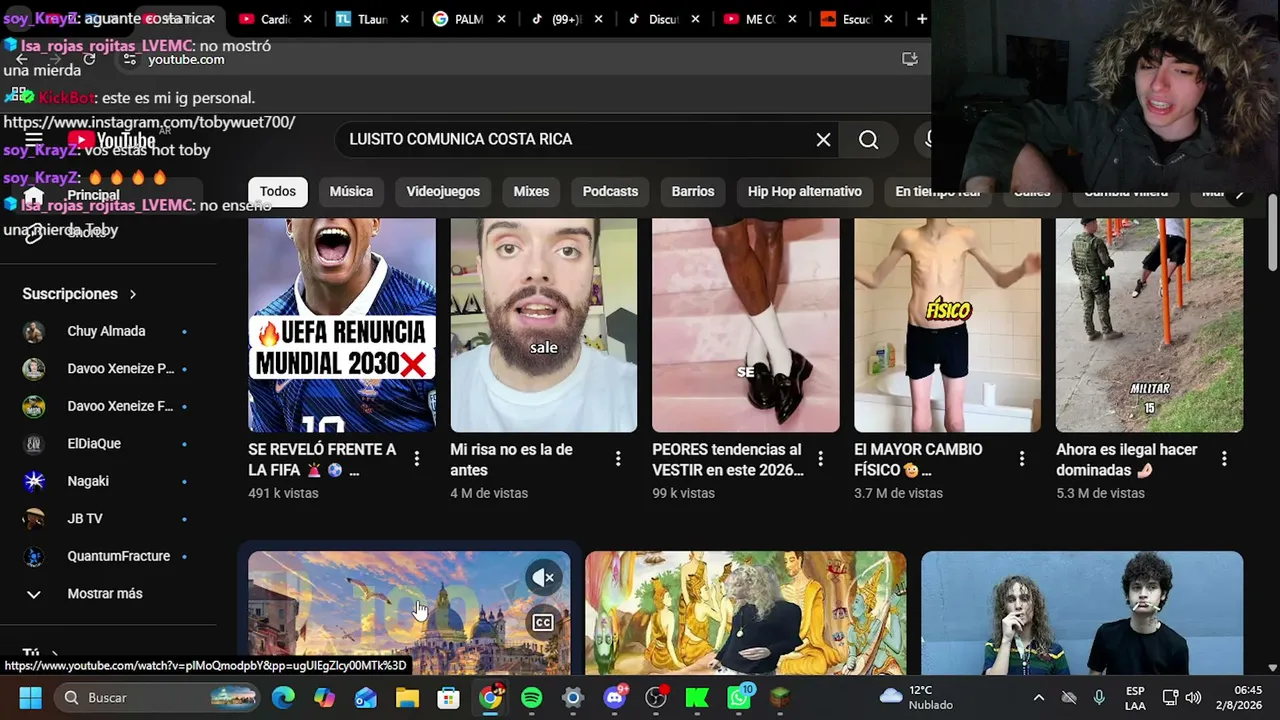Image resolution: width=1280 pixels, height=720 pixels.
Task: Open short titled "Mi risa no es la de antes"
Action: (x=511, y=460)
